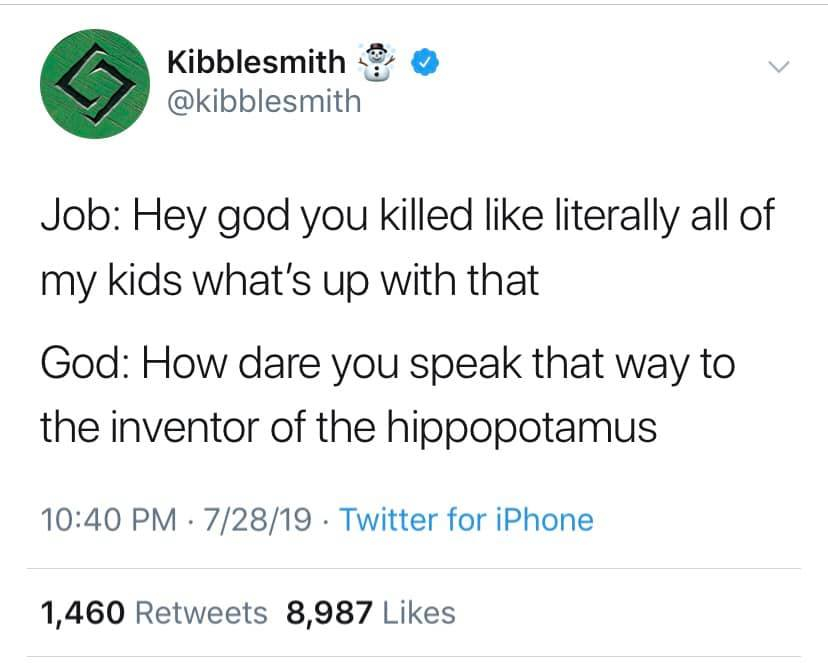Click the line starting 'God: How dare you'
This screenshot has height=663, width=828.
pyautogui.click(x=388, y=364)
